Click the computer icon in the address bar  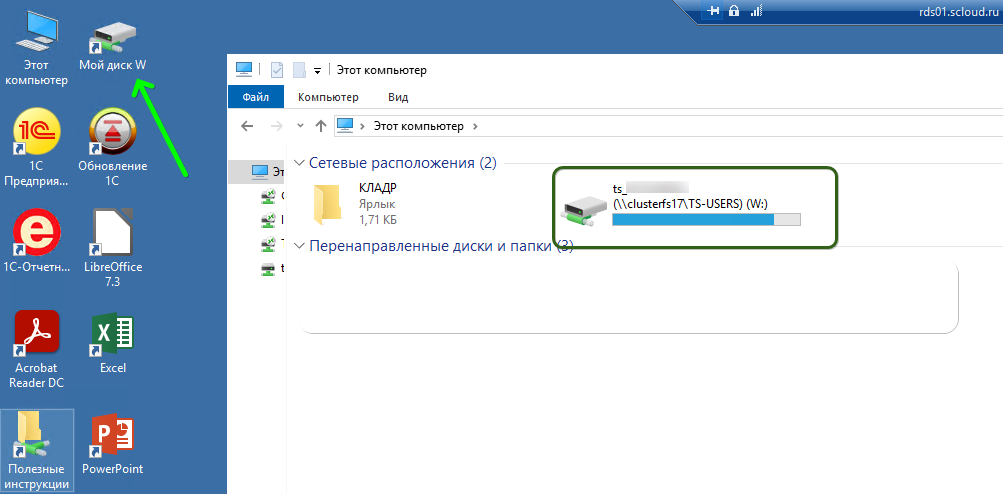[345, 125]
